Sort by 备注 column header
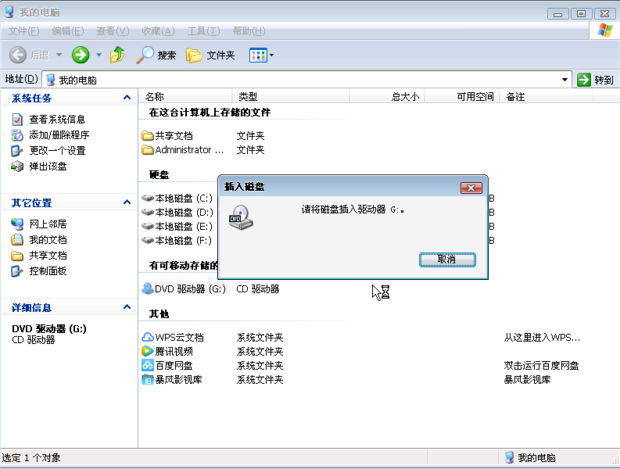Screen dimensions: 620x469 tap(547, 96)
